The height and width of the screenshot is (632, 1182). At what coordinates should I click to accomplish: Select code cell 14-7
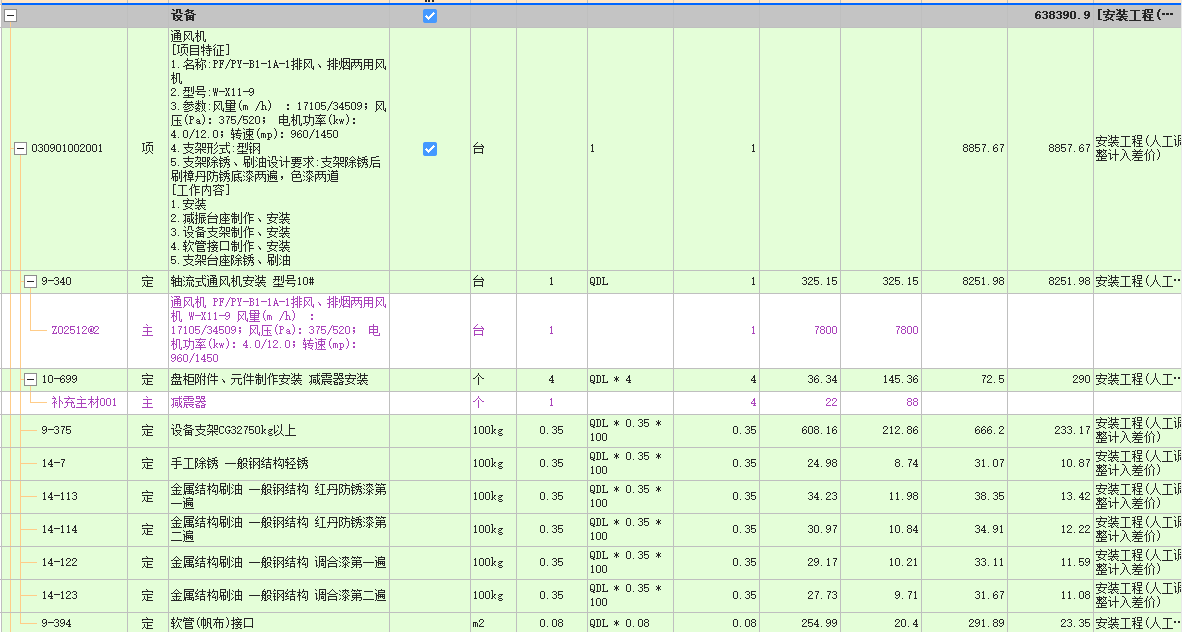tap(54, 463)
